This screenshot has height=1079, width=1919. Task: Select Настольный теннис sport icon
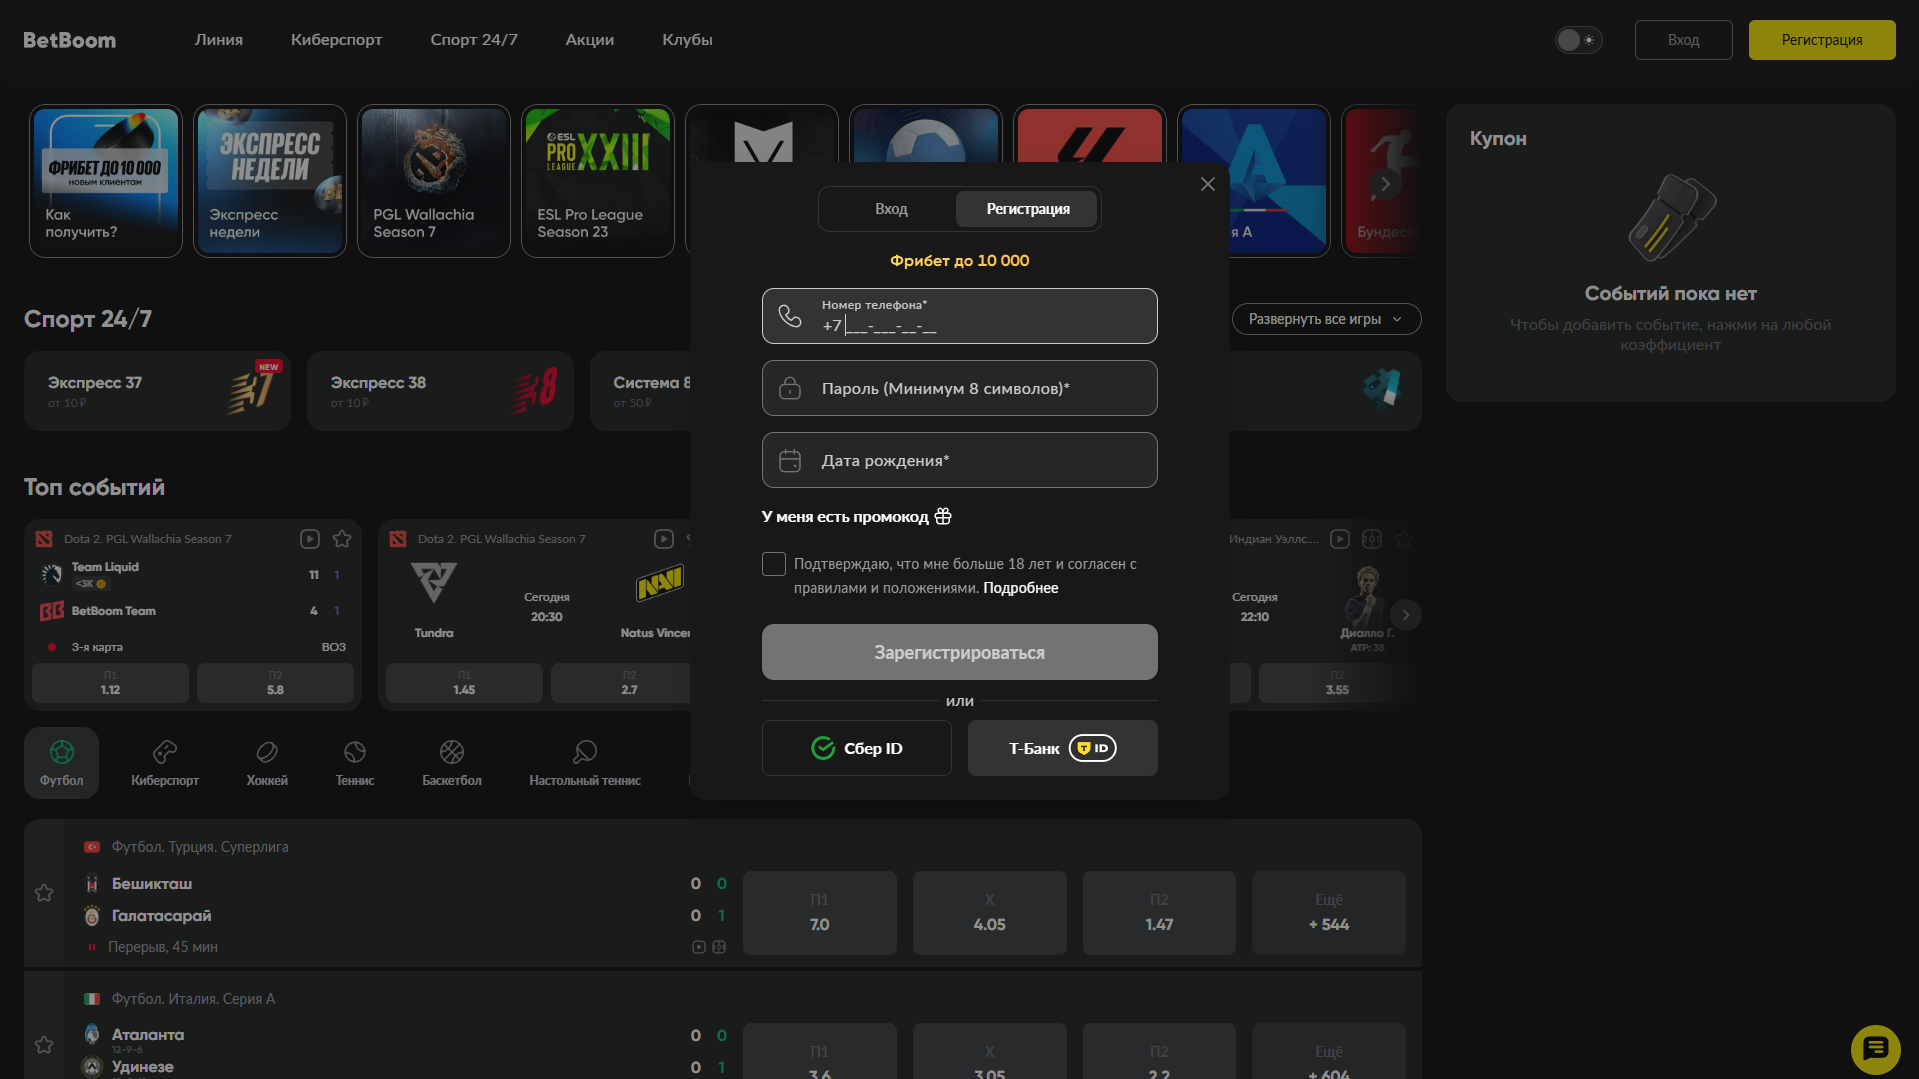tap(585, 763)
